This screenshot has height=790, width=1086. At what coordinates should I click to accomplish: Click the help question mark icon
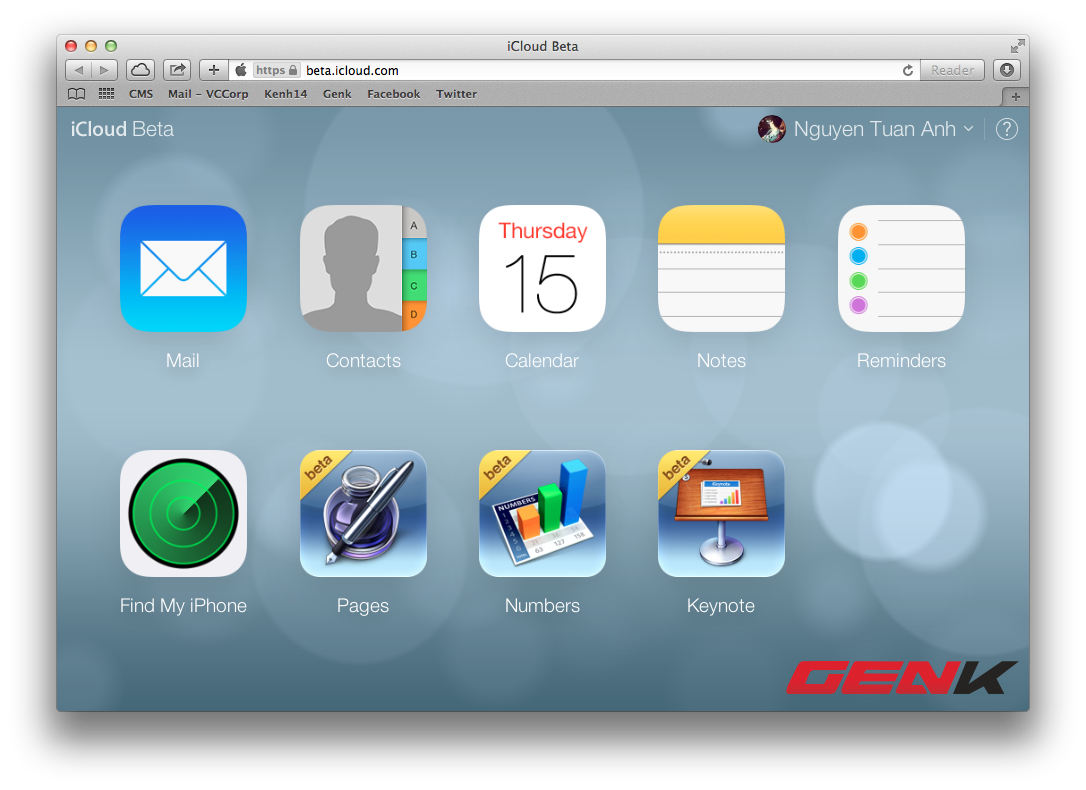pos(1006,129)
